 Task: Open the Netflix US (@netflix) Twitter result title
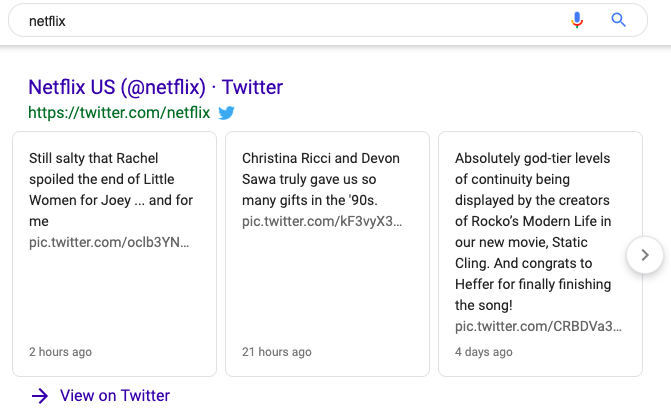tap(155, 87)
